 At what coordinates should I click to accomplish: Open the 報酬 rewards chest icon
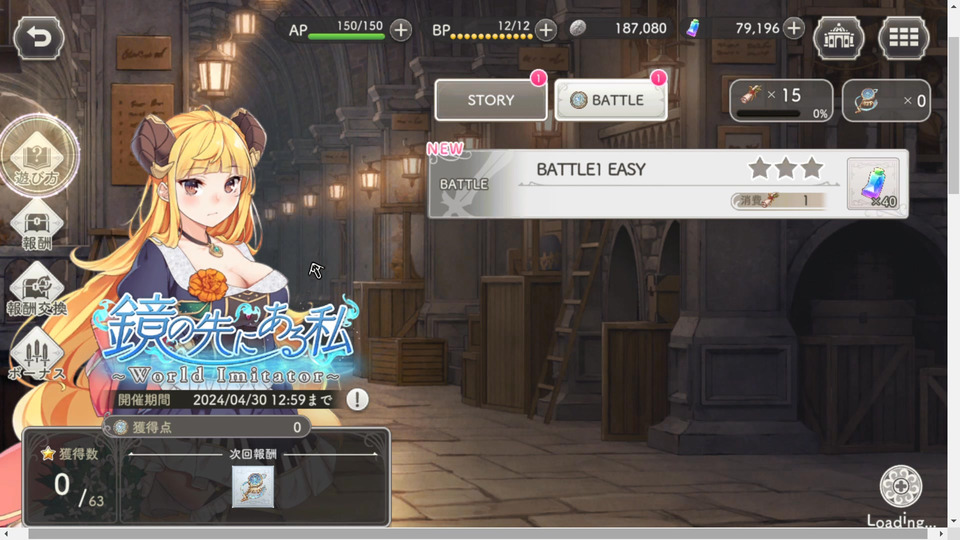[37, 225]
